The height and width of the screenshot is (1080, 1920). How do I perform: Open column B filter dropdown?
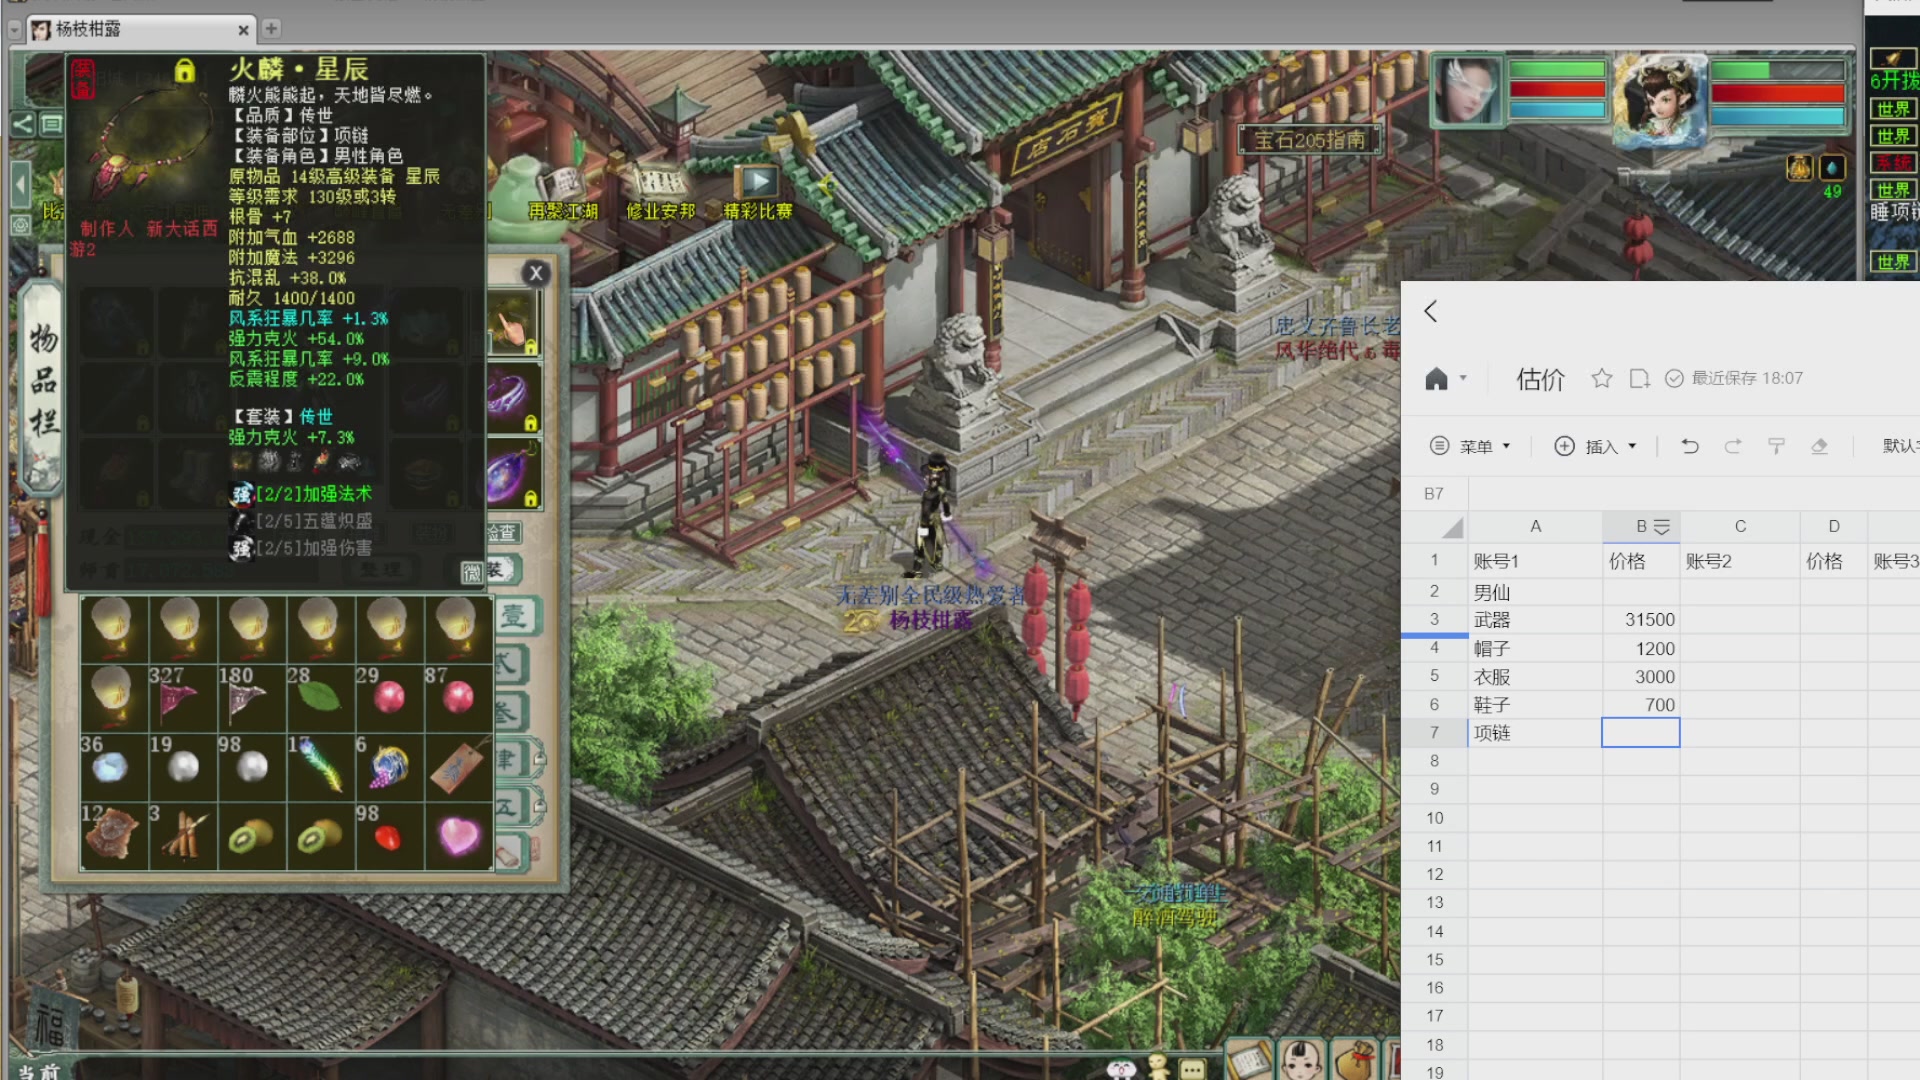coord(1662,527)
